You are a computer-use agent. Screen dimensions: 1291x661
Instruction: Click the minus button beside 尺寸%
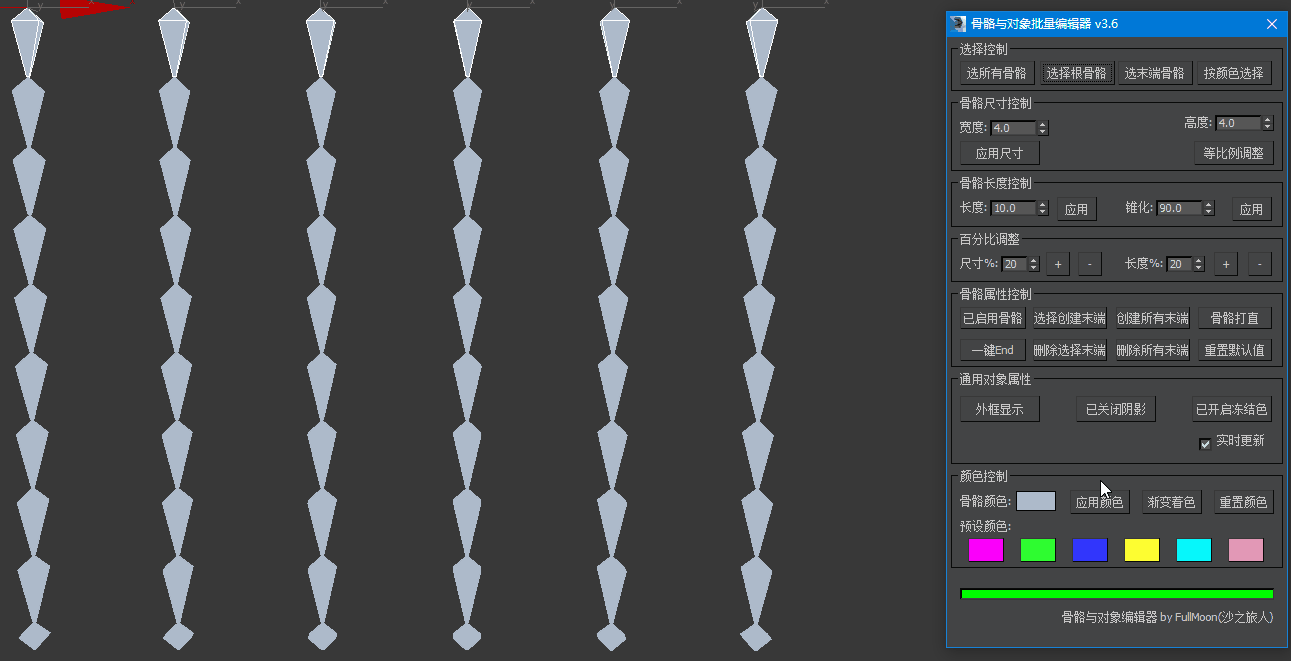(1090, 264)
